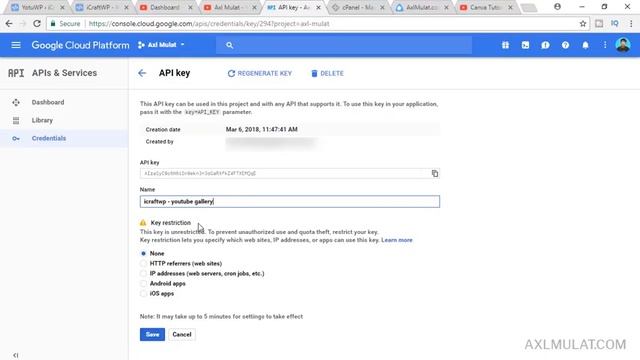Image resolution: width=640 pixels, height=360 pixels.
Task: Click the Google Cloud Platform logo text
Action: 80,45
